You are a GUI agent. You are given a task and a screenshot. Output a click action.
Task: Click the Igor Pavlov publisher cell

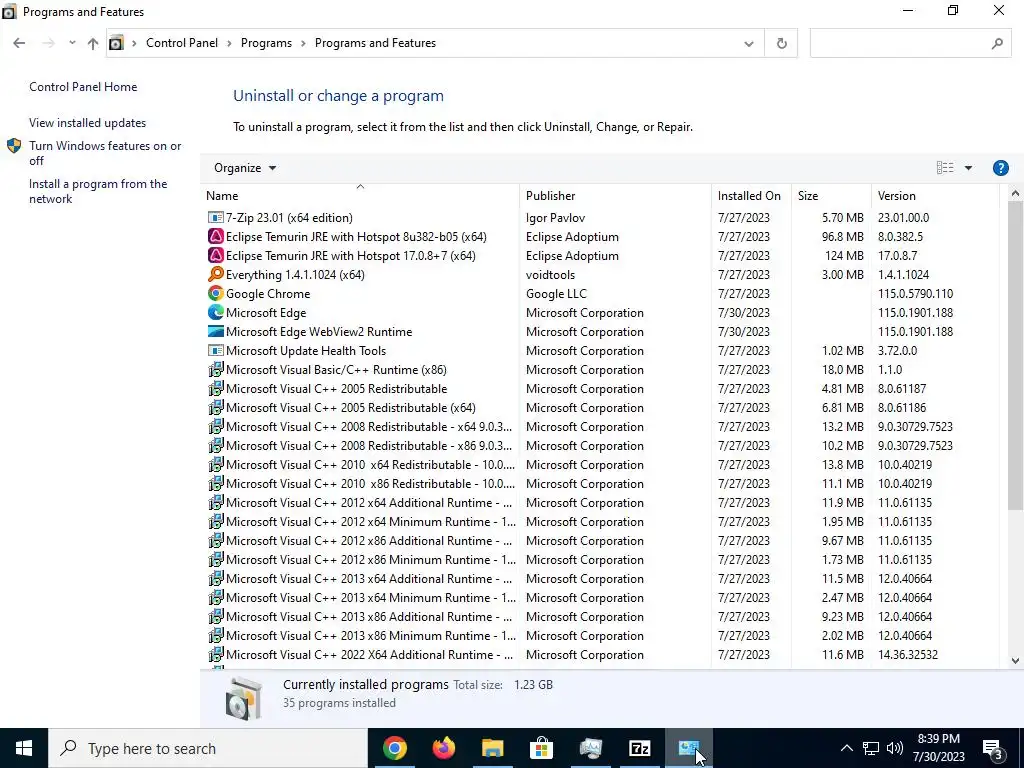(x=555, y=217)
